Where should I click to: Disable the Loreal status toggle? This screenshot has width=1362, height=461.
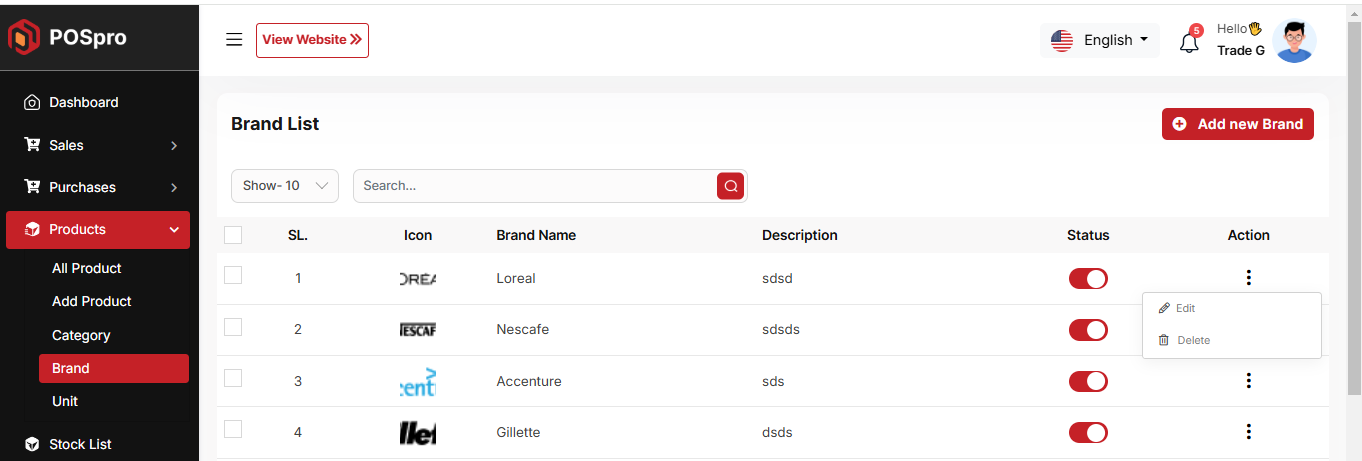[x=1088, y=278]
